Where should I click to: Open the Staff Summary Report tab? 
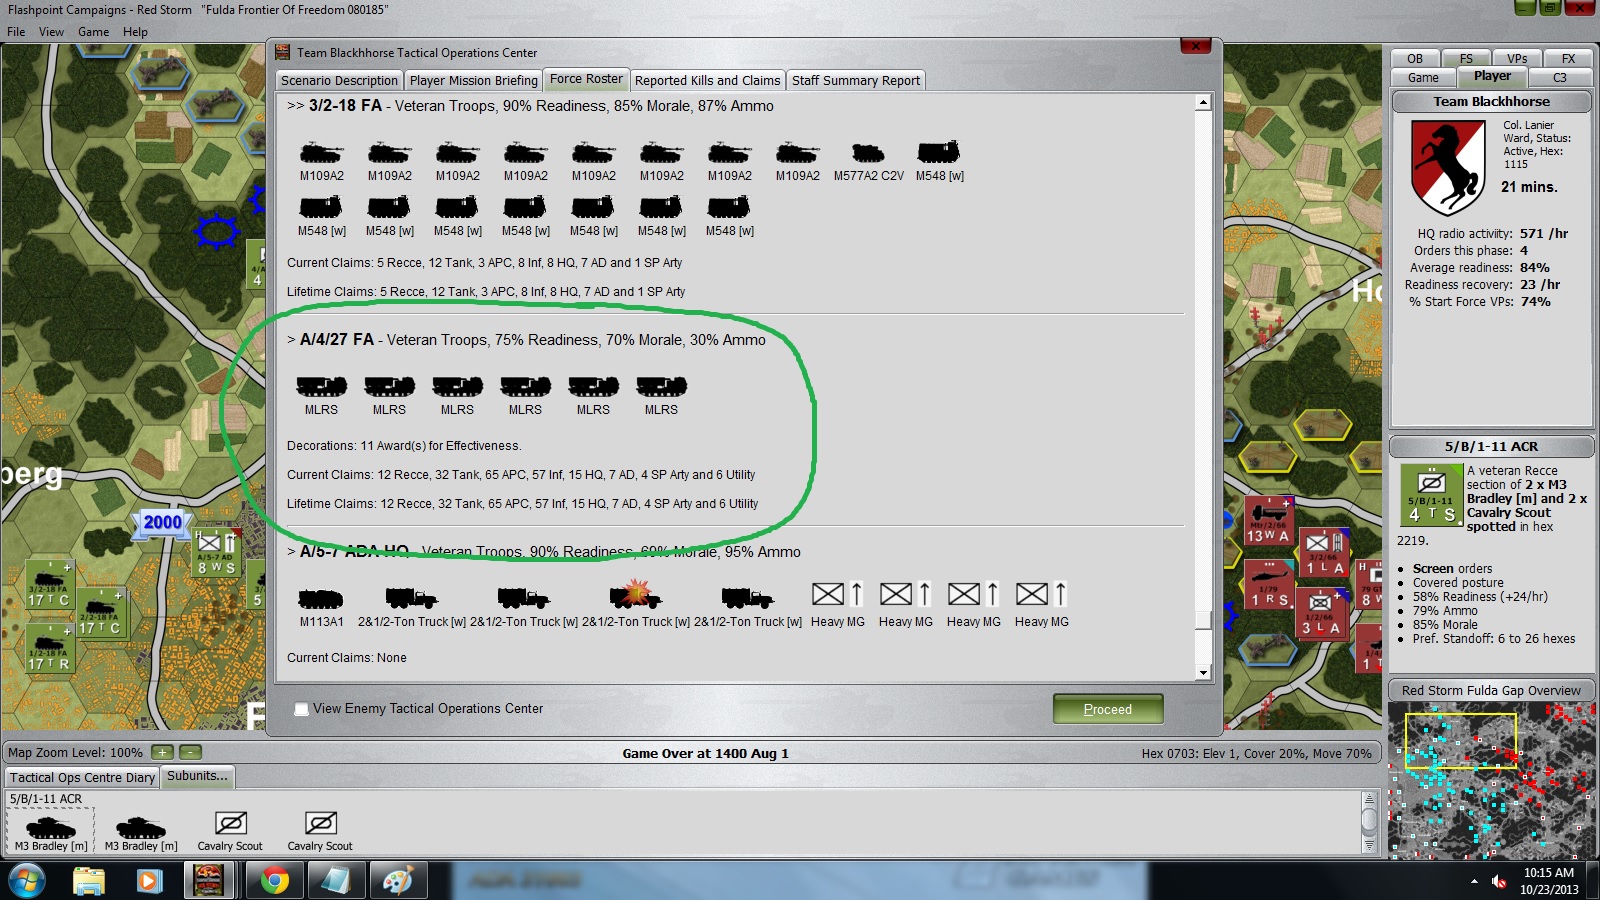pos(856,81)
